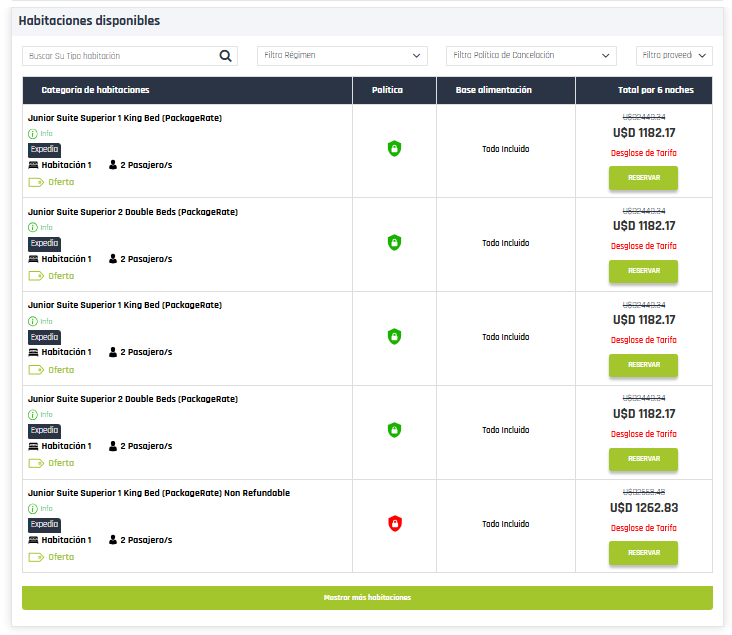Screen dimensions: 732x635
Task: Click 'Todo Incluido' in the first row
Action: click(506, 149)
